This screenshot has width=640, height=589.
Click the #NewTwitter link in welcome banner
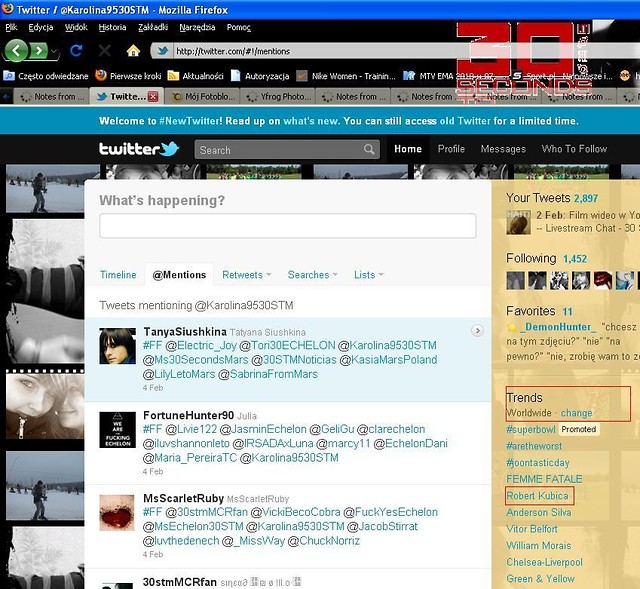tap(190, 121)
